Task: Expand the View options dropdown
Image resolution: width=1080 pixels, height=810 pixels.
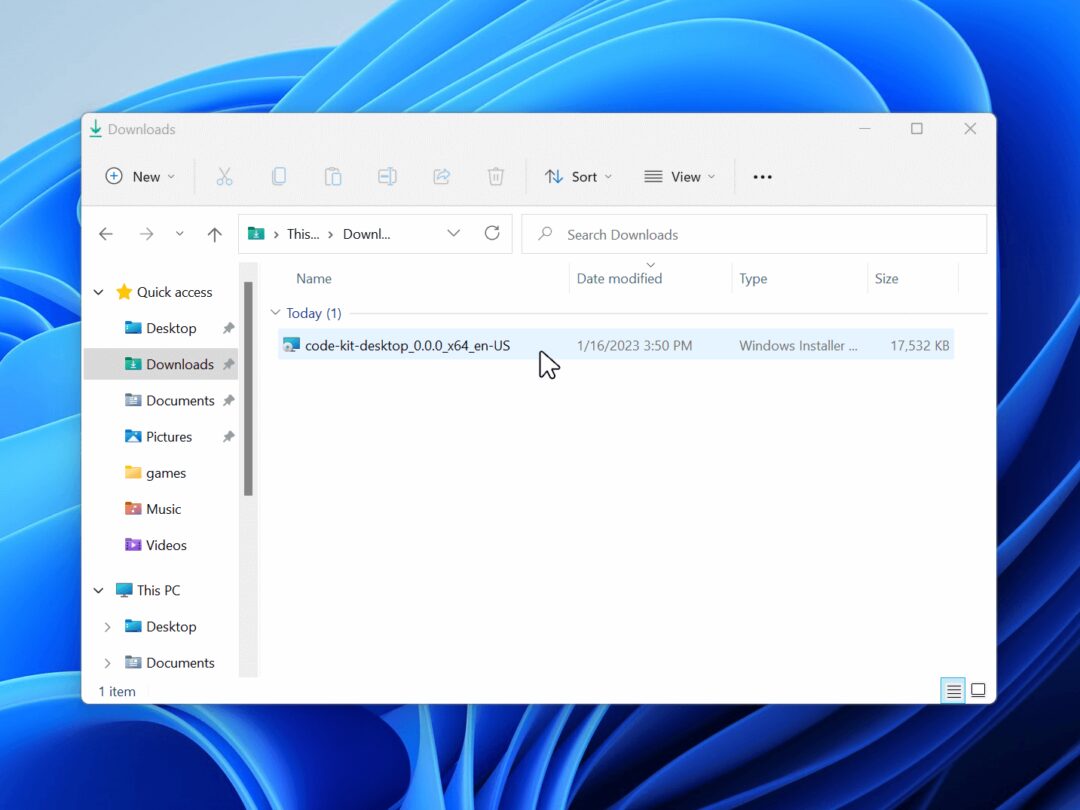Action: [680, 176]
